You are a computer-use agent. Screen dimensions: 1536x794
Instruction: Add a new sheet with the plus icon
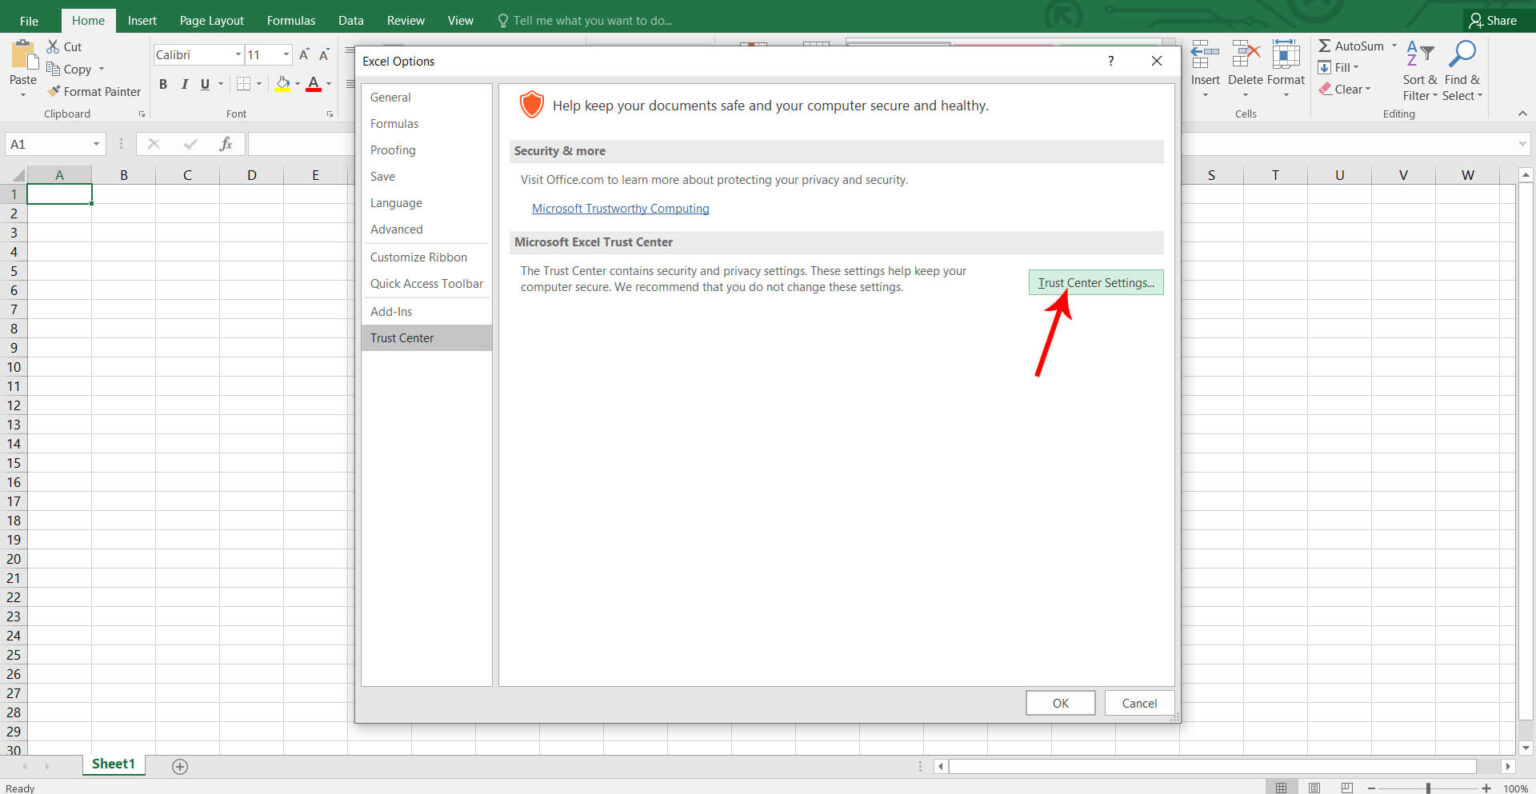[x=180, y=766]
